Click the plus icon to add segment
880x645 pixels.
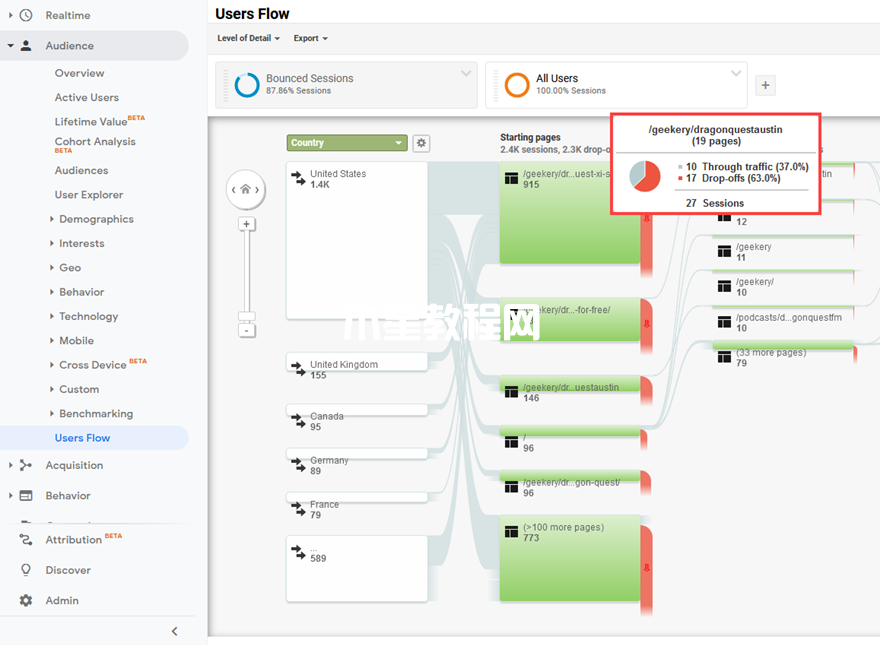click(x=765, y=85)
